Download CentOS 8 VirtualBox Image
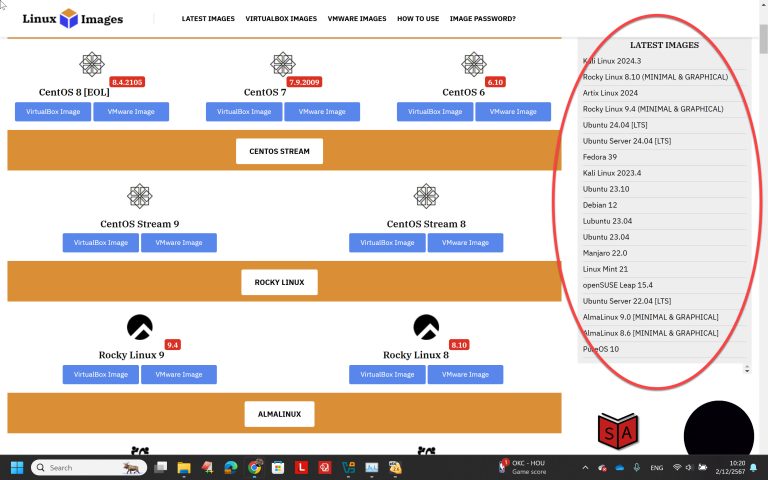Screen dimensions: 768x480 click(x=53, y=112)
